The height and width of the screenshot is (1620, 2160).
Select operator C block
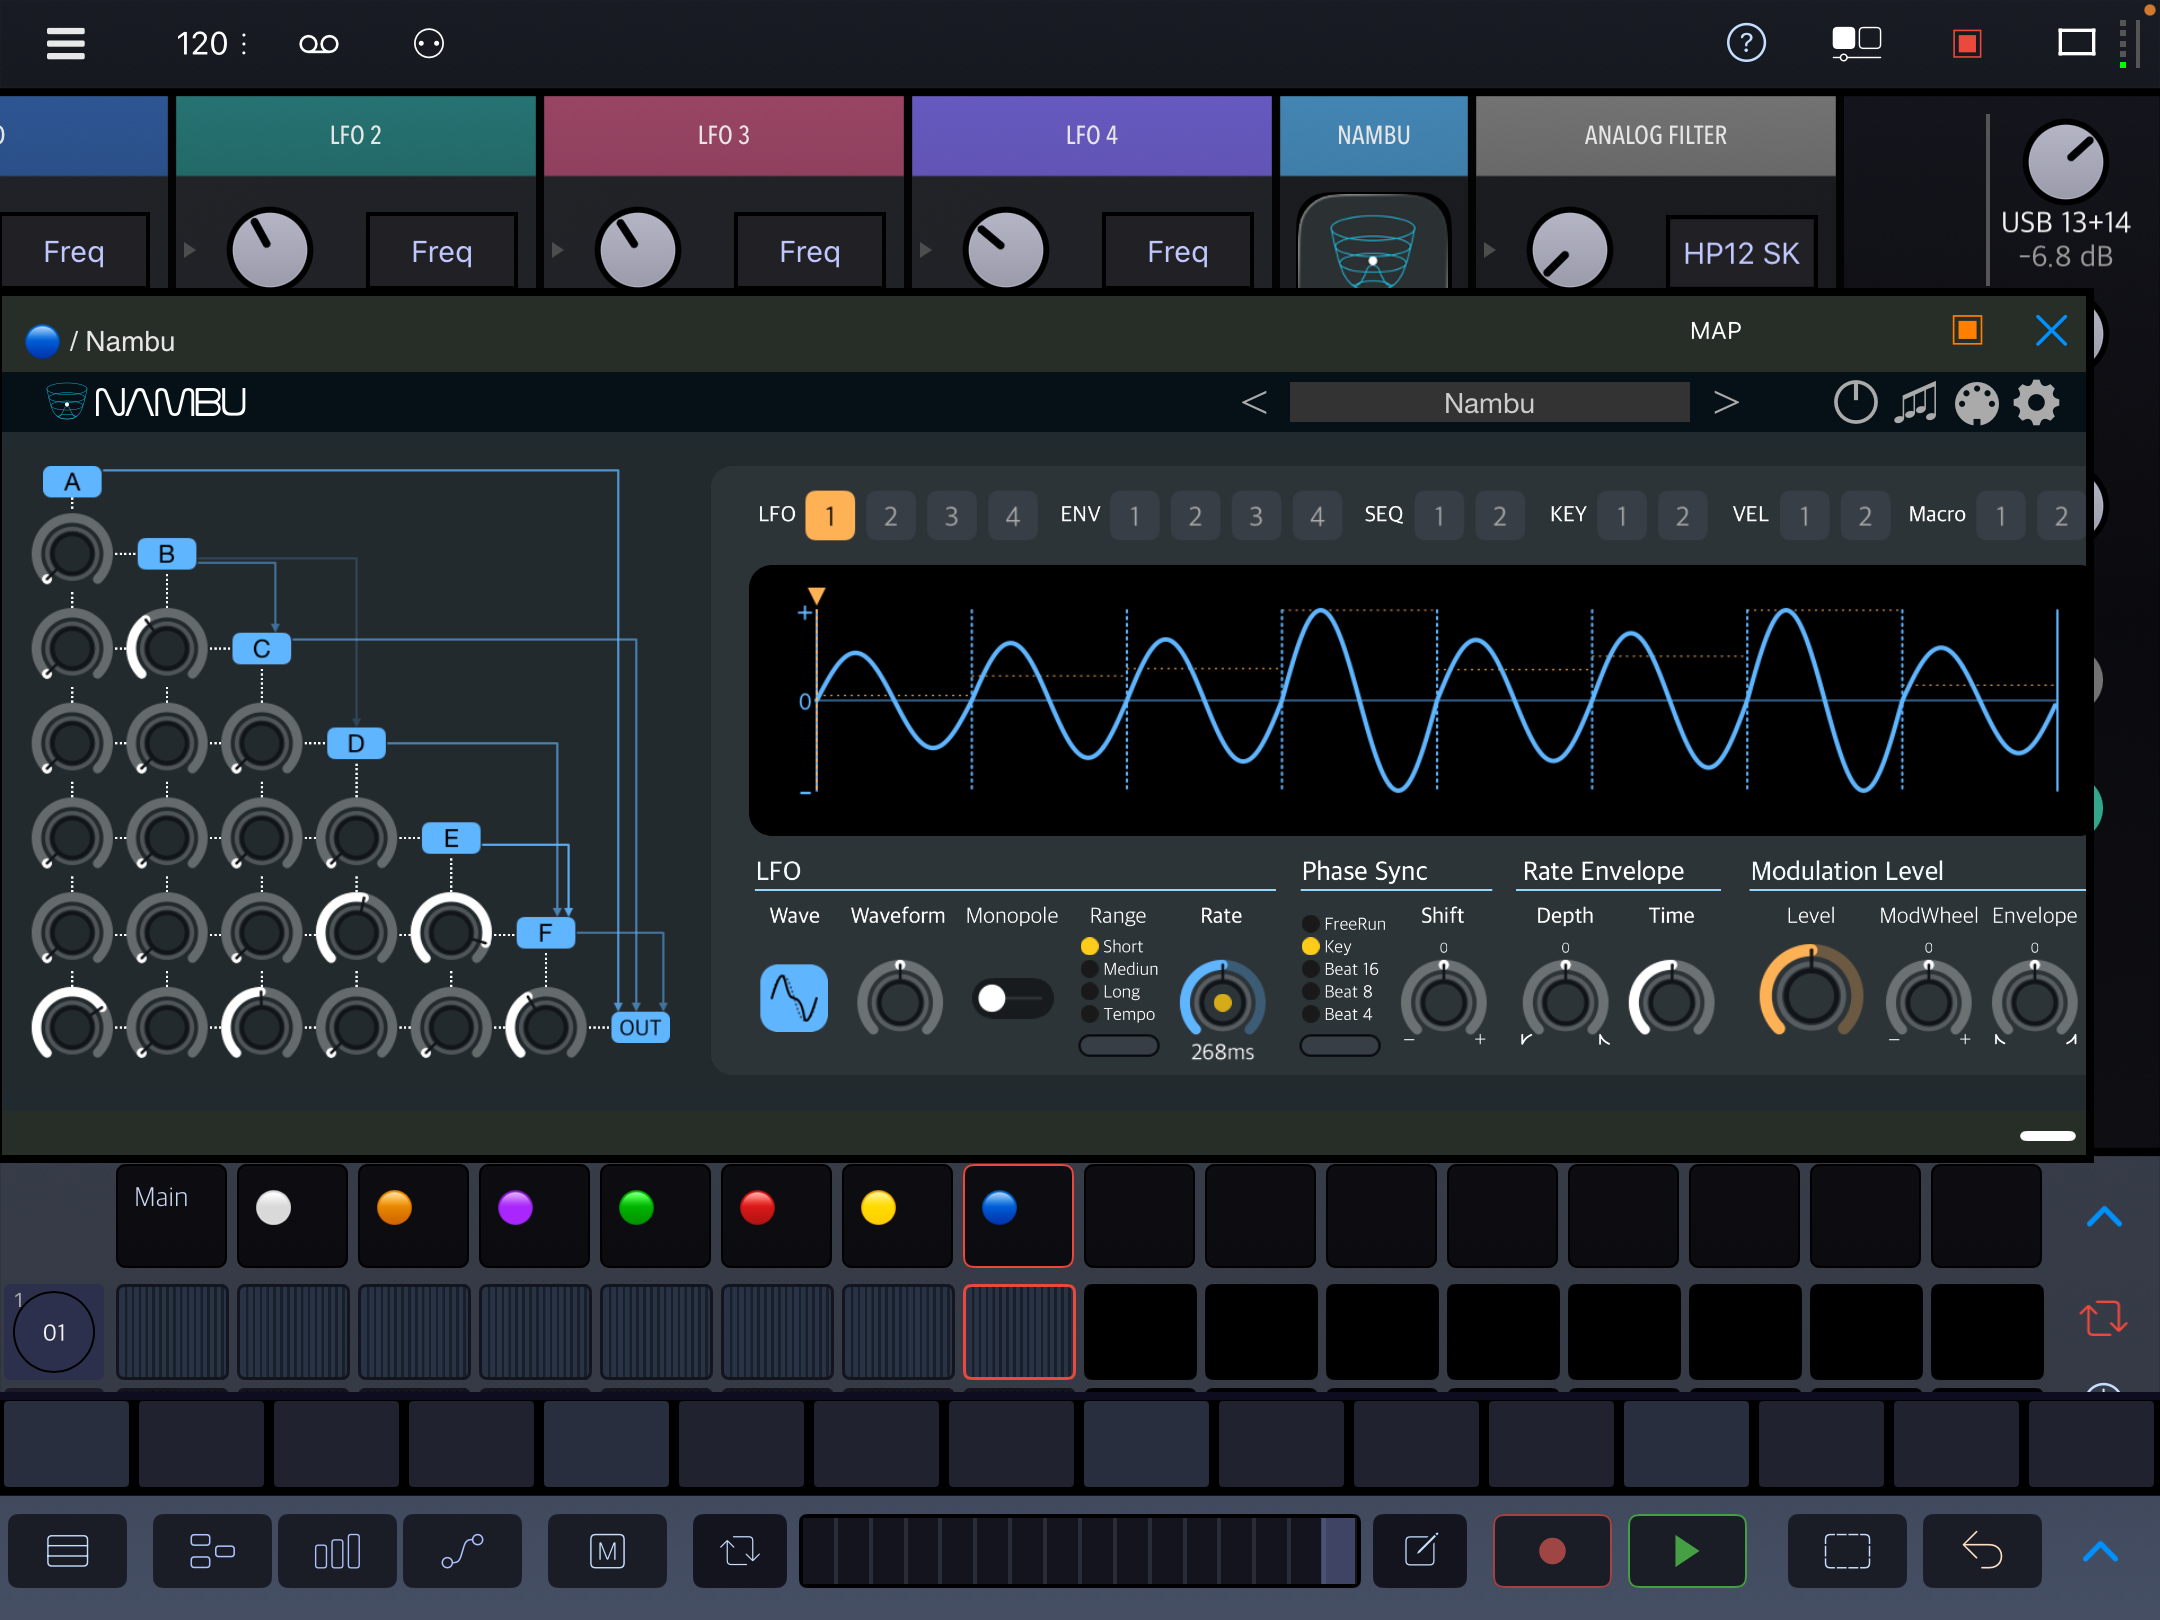pyautogui.click(x=262, y=649)
